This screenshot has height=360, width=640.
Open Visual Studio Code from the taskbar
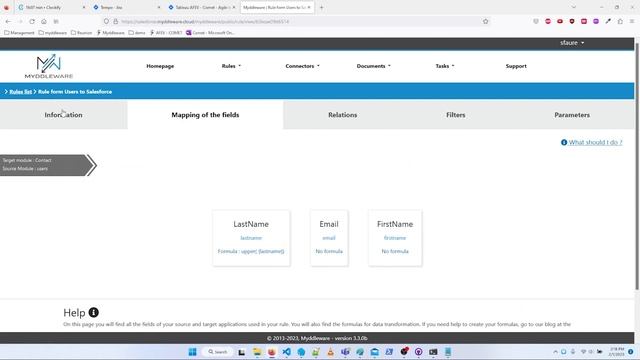tap(287, 352)
